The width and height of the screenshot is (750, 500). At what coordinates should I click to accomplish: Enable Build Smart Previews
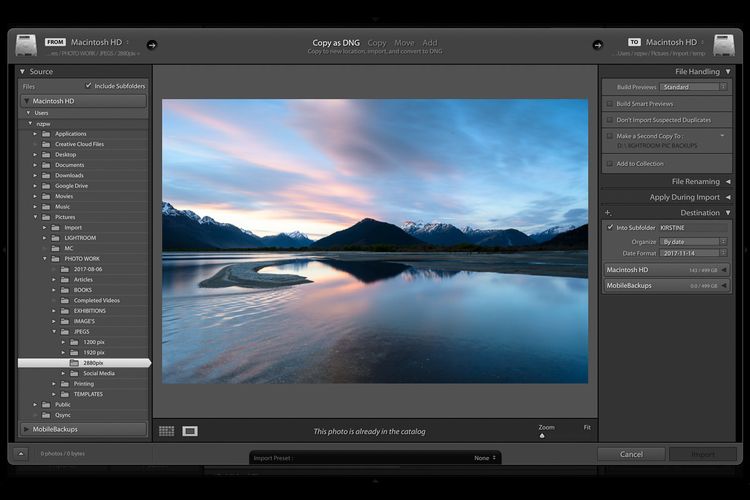(x=610, y=104)
